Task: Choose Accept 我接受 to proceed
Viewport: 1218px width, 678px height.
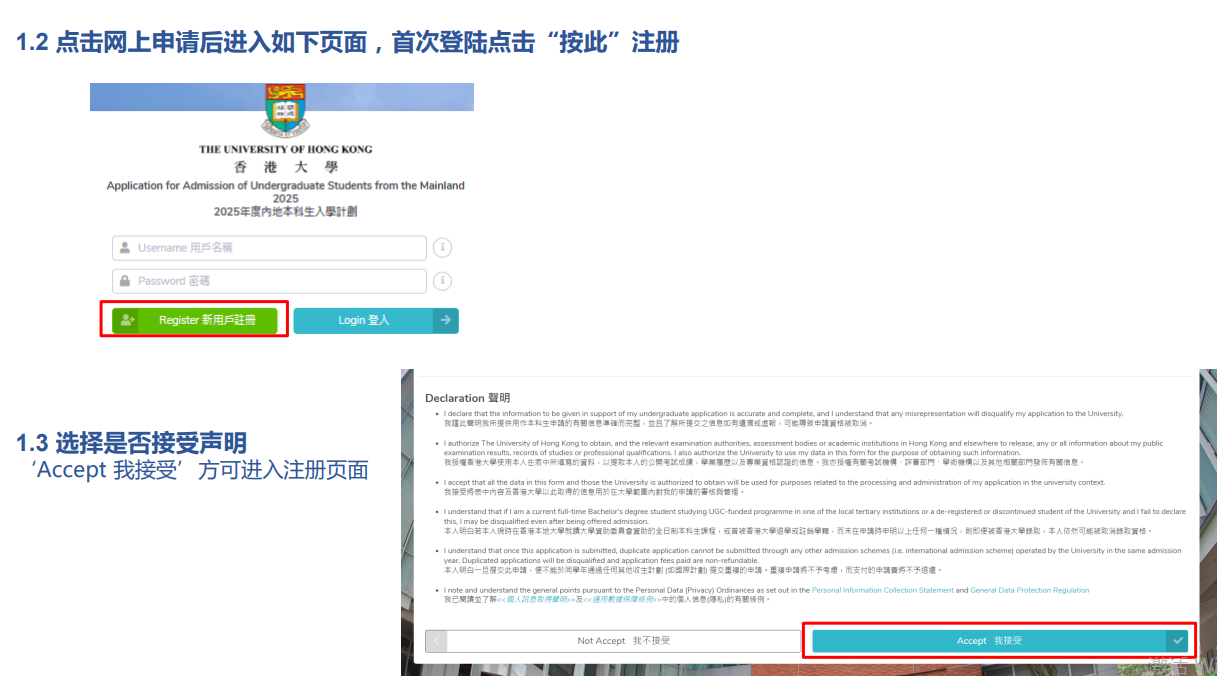Action: point(988,640)
